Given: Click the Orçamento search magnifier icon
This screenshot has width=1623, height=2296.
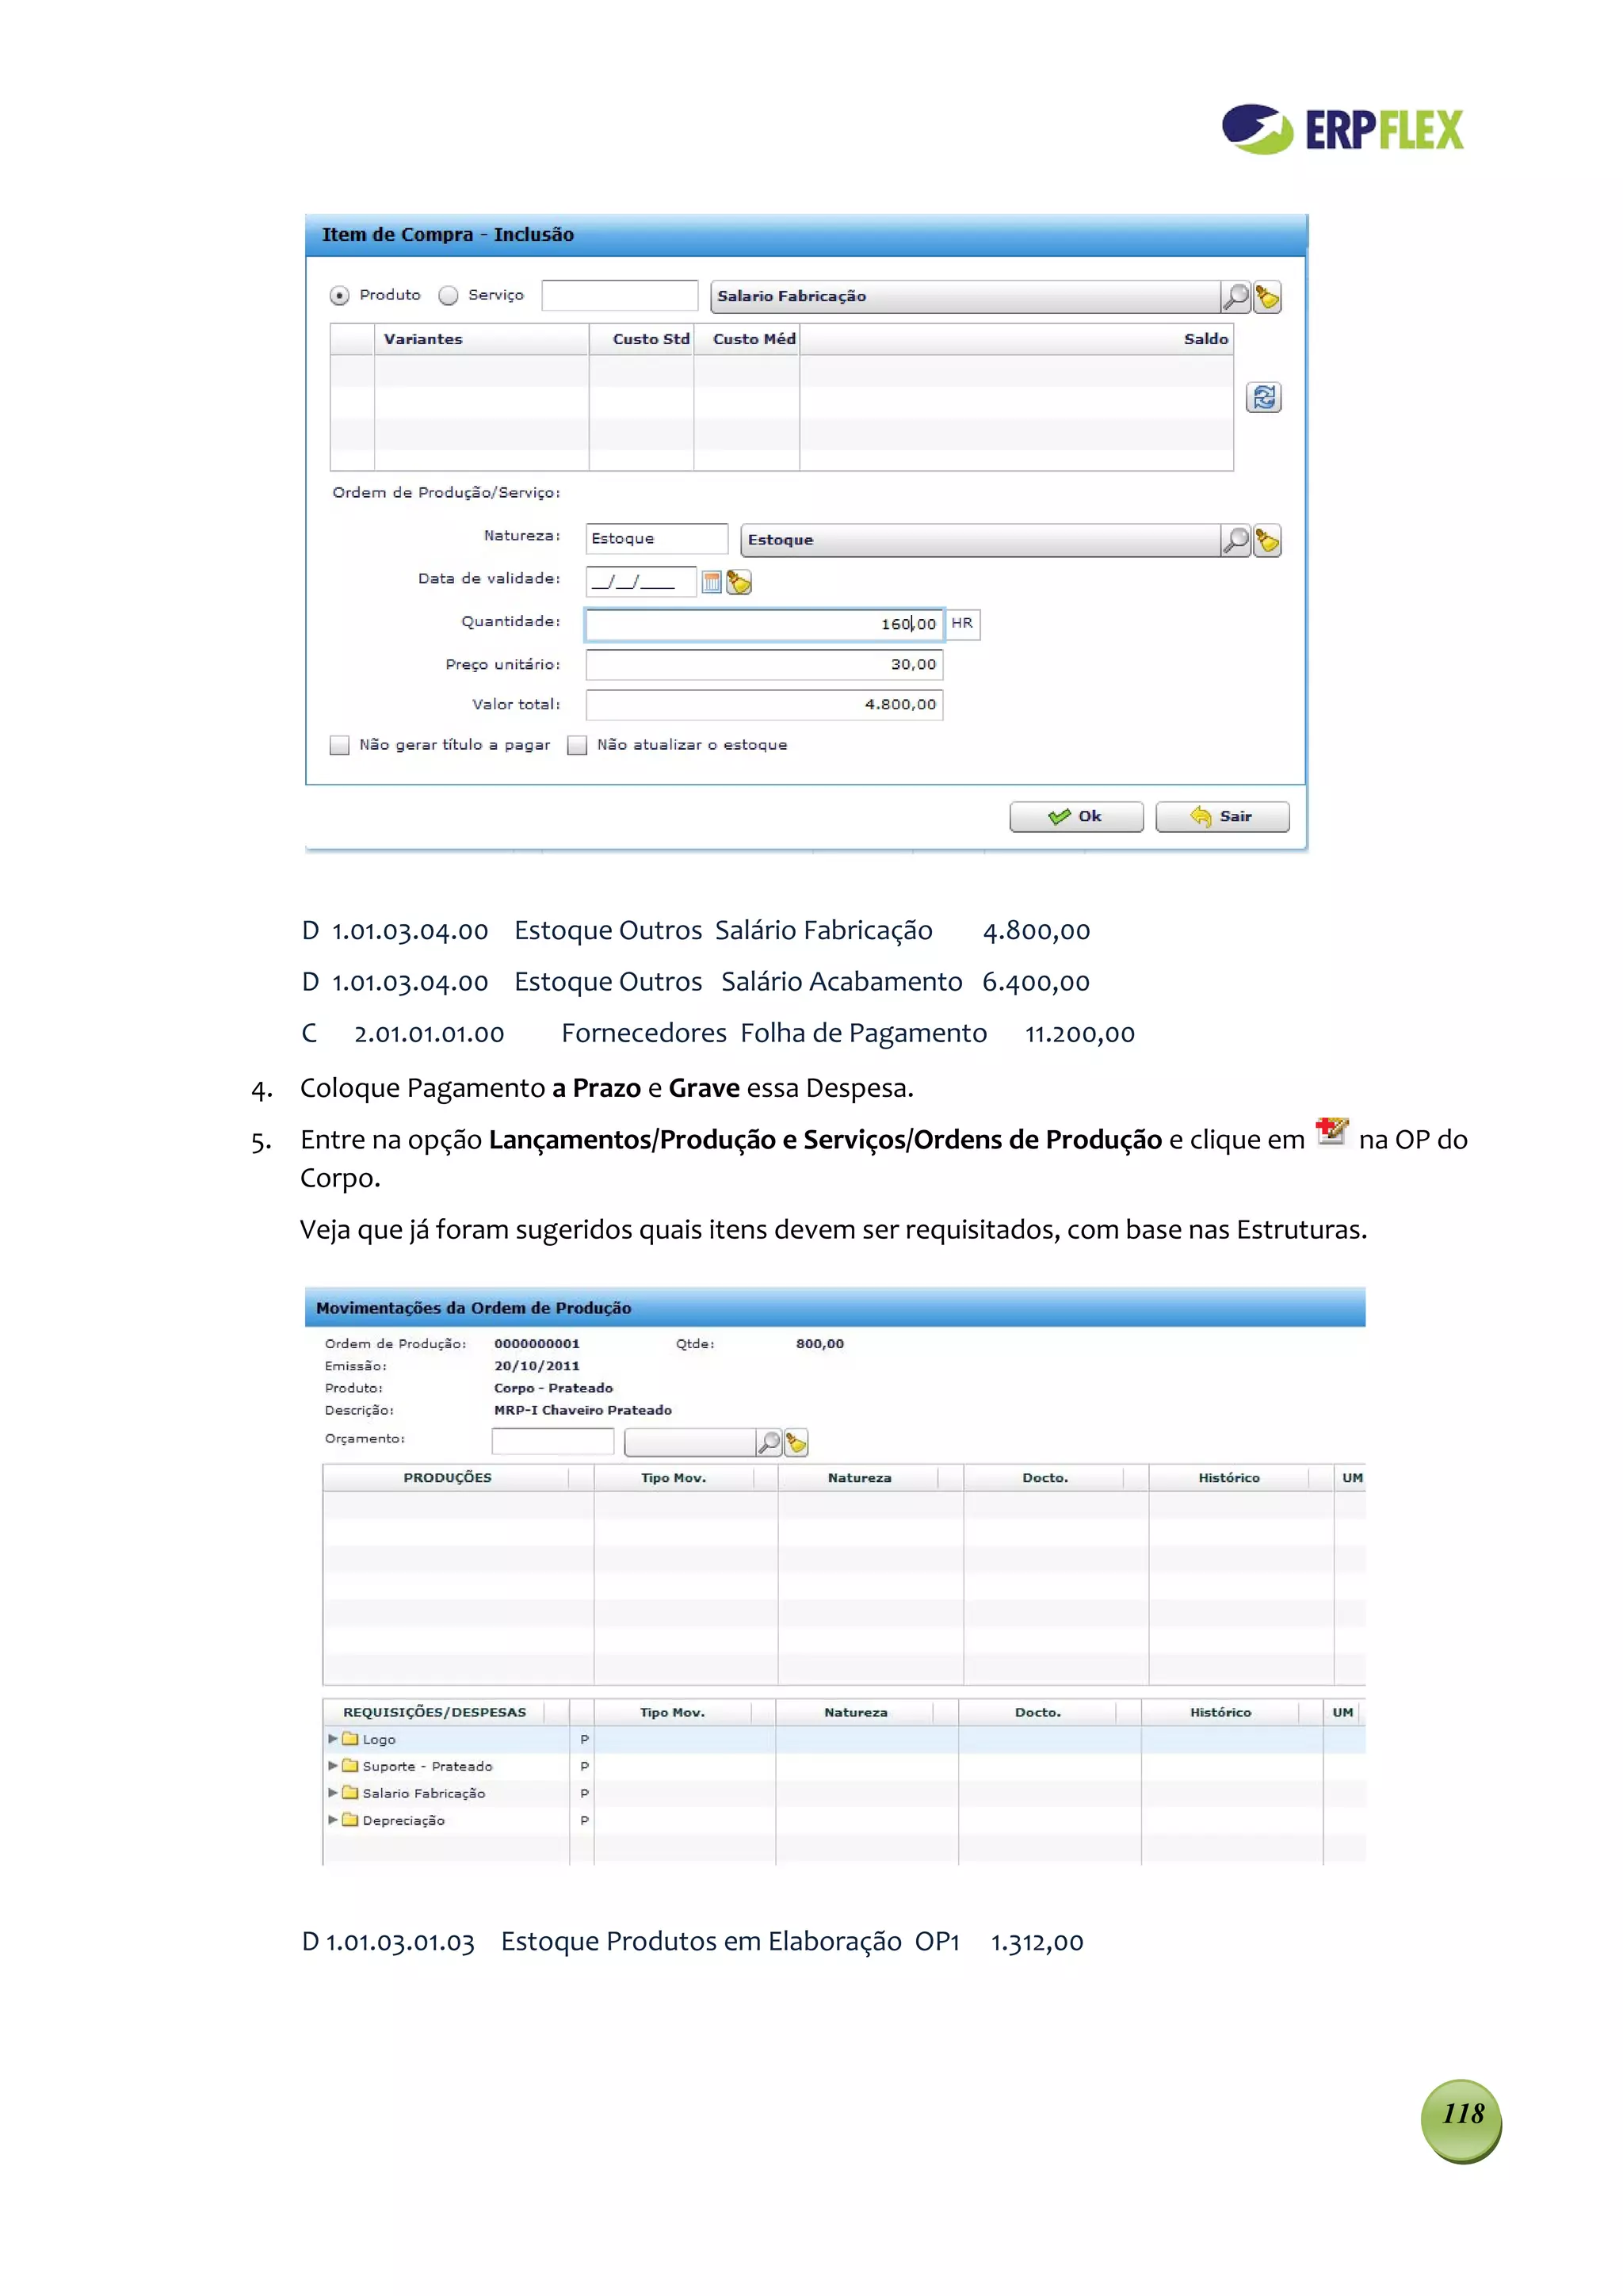Looking at the screenshot, I should pyautogui.click(x=768, y=1442).
